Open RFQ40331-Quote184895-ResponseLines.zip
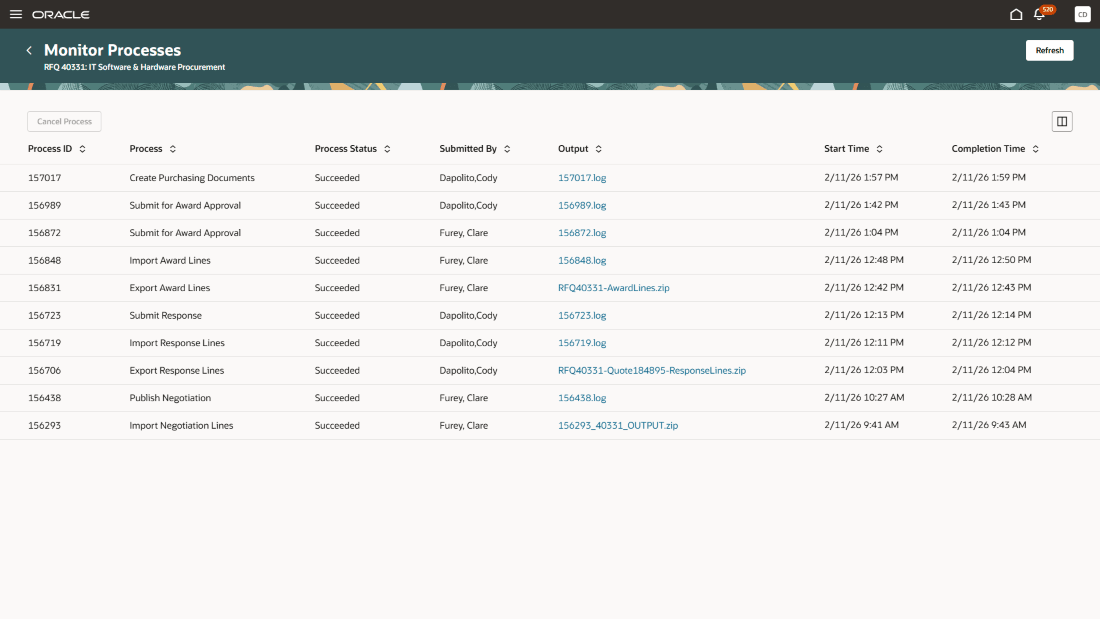Viewport: 1100px width, 619px height. click(651, 369)
